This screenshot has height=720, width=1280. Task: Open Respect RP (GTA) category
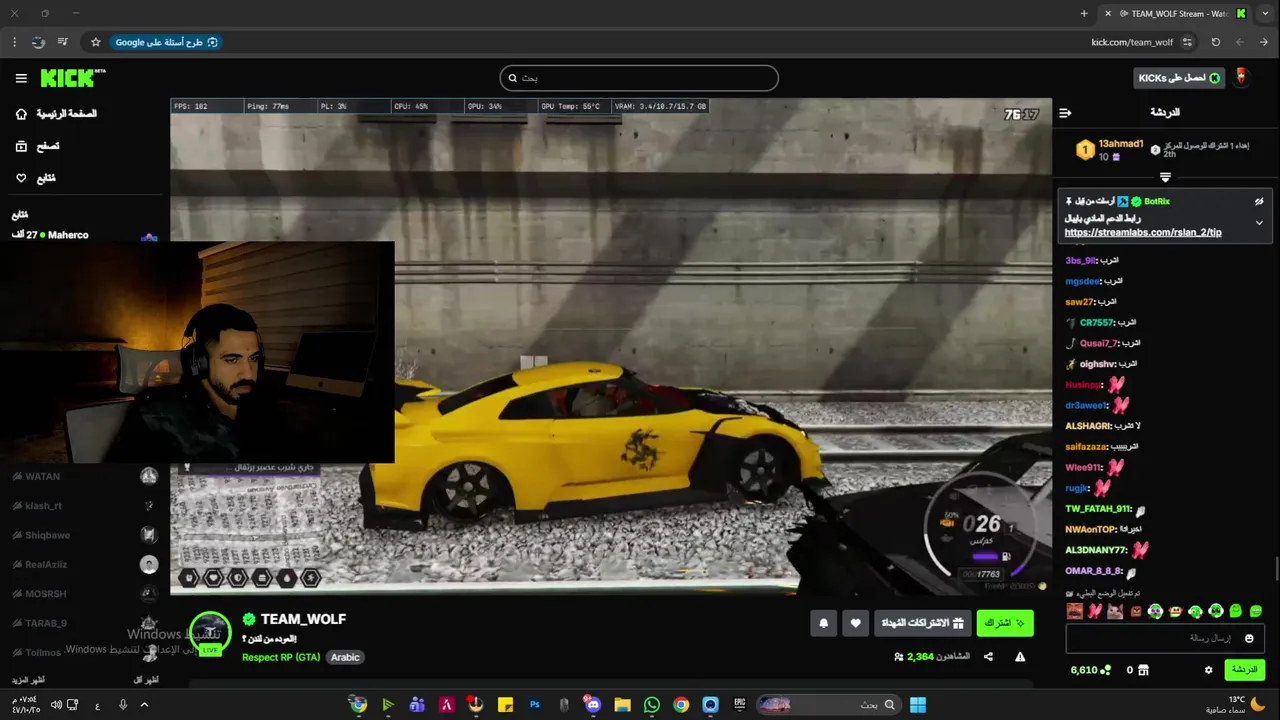(281, 657)
